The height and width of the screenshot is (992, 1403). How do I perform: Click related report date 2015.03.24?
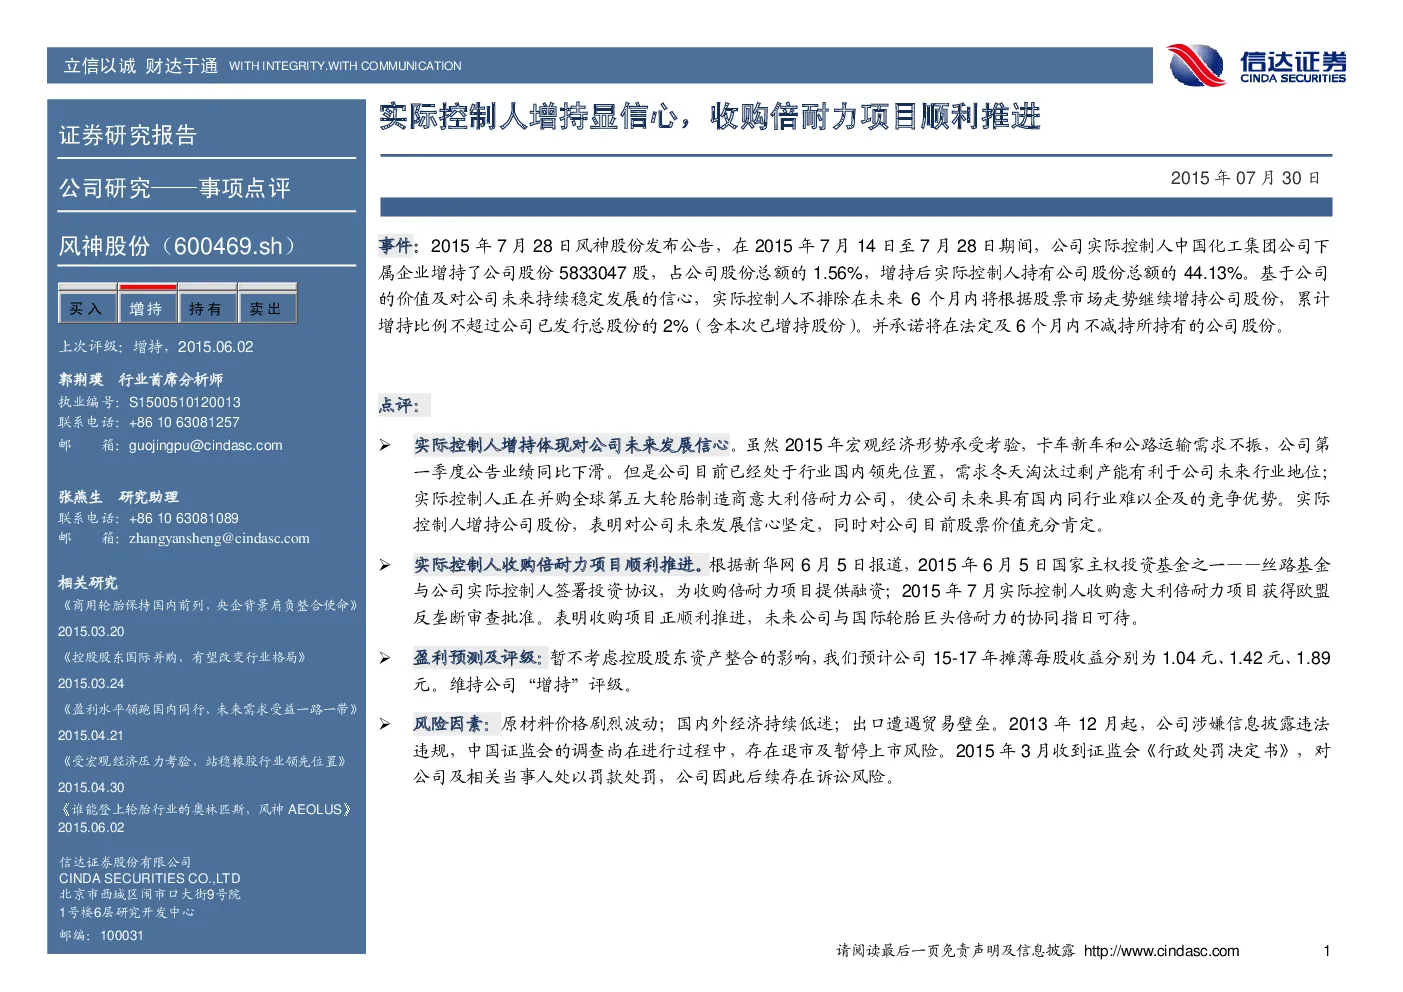tap(91, 683)
